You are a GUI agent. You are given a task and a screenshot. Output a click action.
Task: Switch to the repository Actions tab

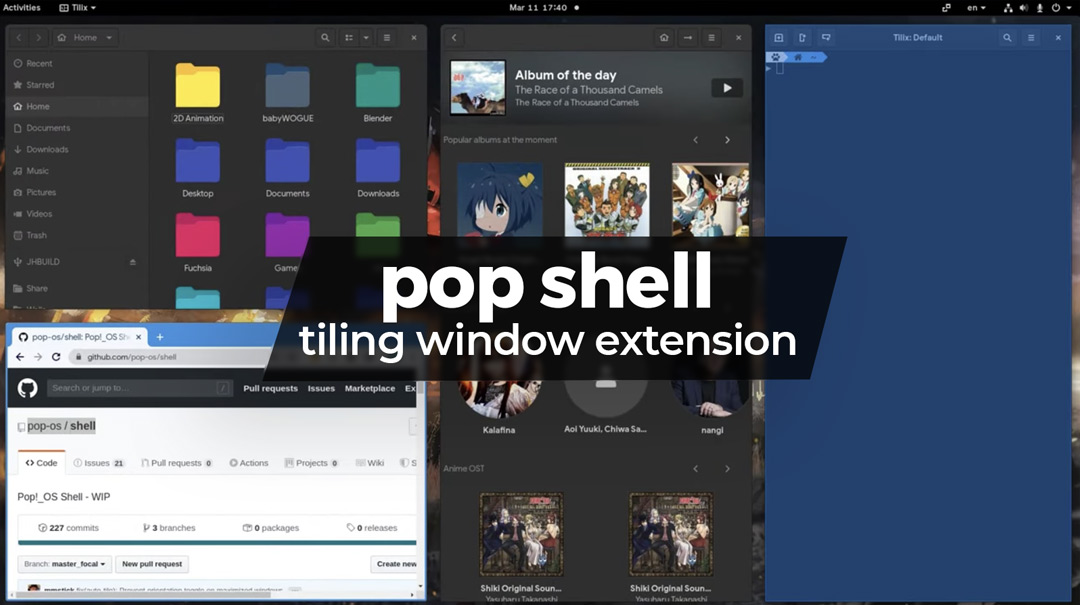tap(249, 463)
